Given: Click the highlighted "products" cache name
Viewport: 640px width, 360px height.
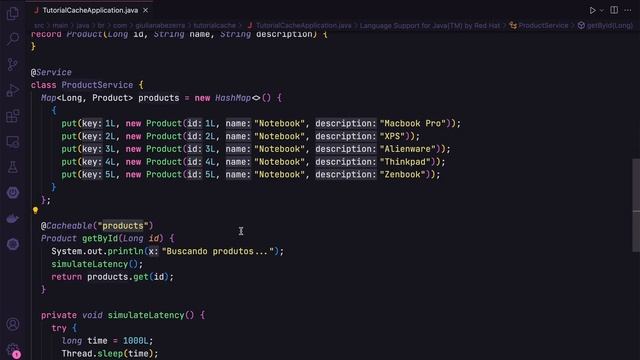Looking at the screenshot, I should pyautogui.click(x=123, y=226).
